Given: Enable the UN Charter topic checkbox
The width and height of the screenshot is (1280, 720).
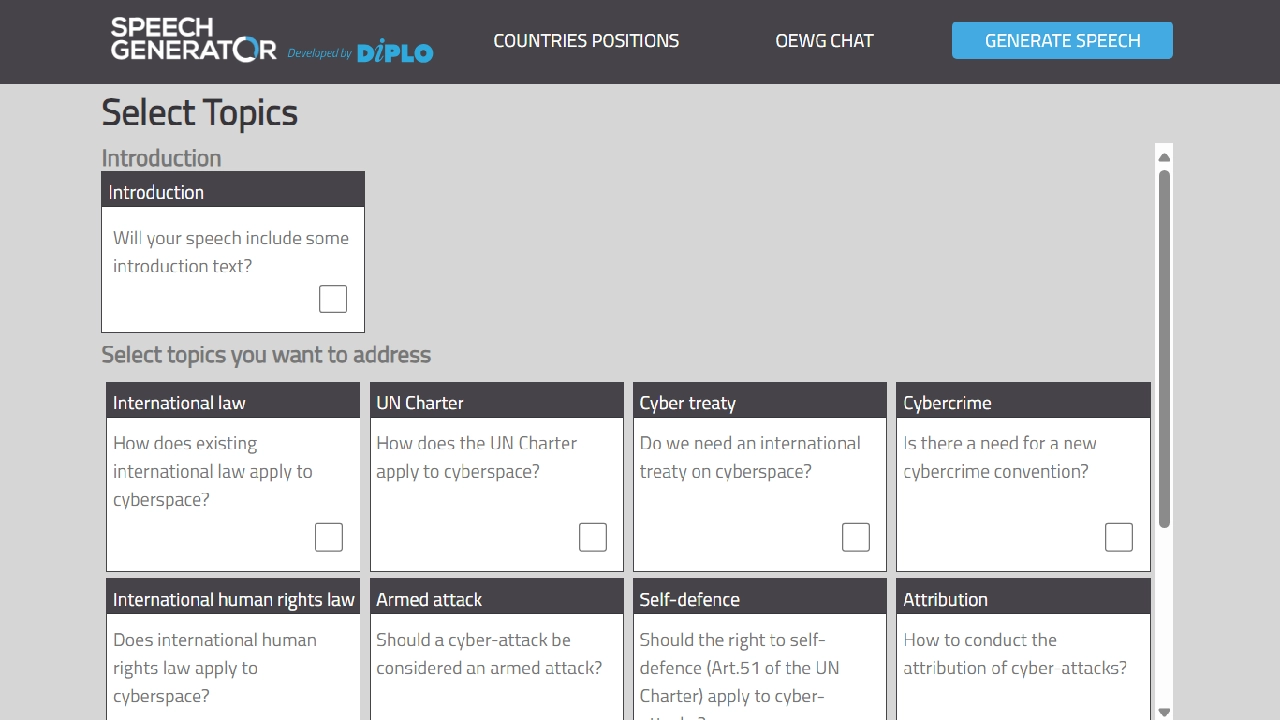Looking at the screenshot, I should pyautogui.click(x=593, y=537).
